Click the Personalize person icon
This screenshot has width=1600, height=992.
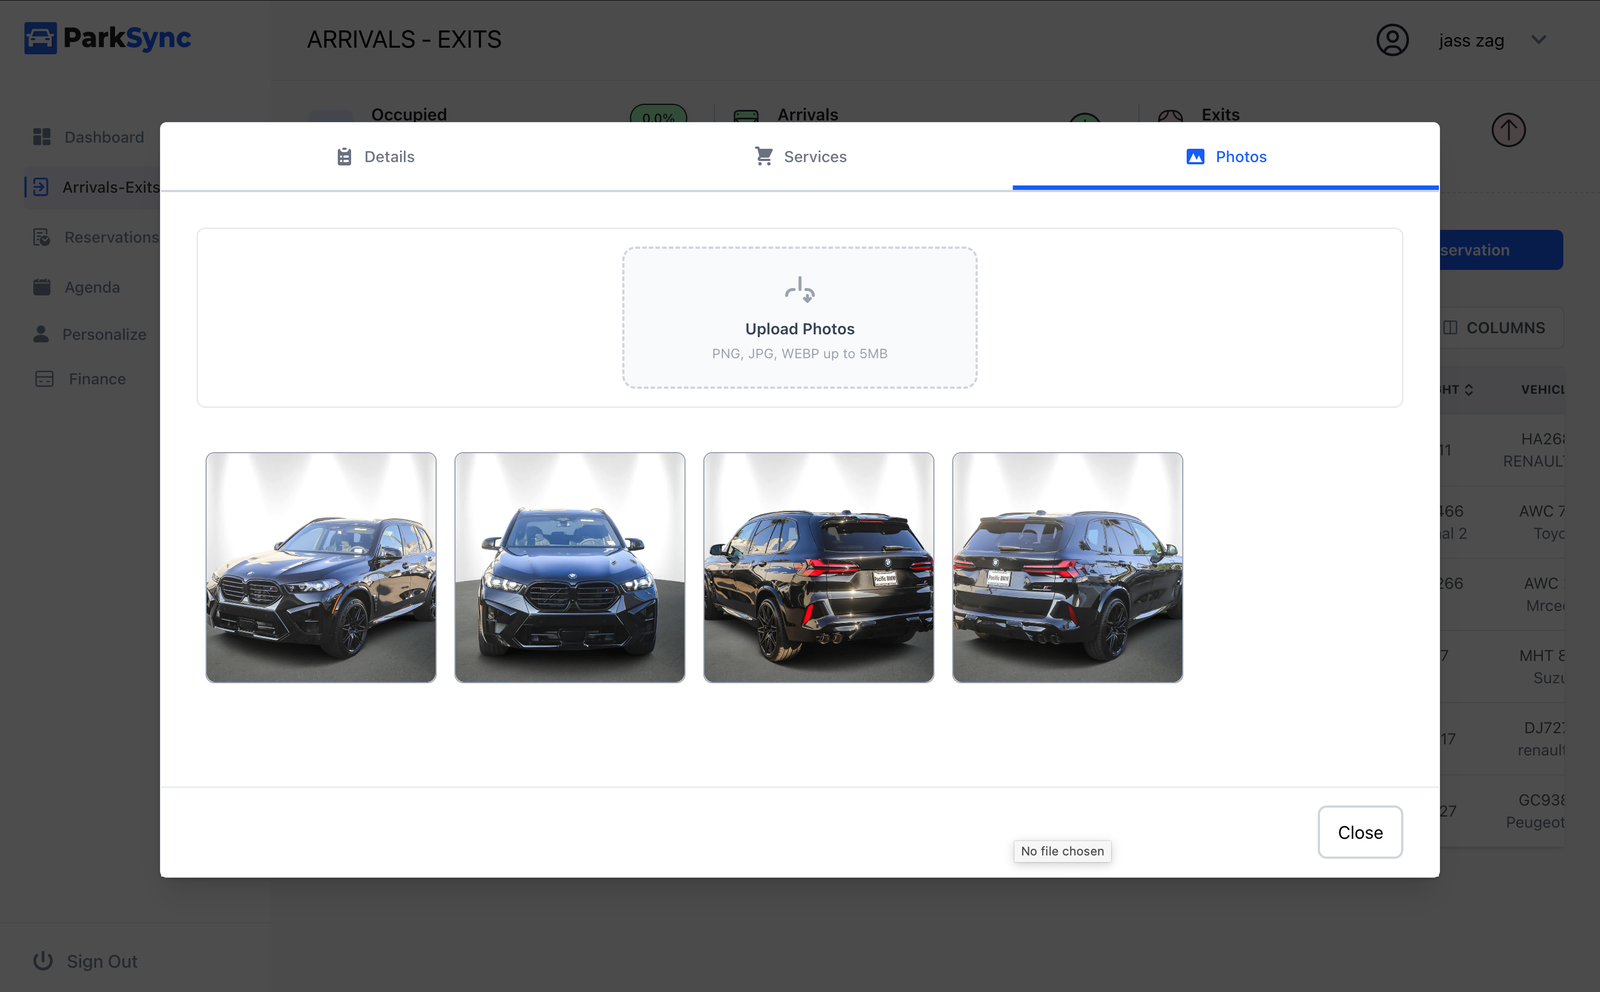click(x=41, y=334)
